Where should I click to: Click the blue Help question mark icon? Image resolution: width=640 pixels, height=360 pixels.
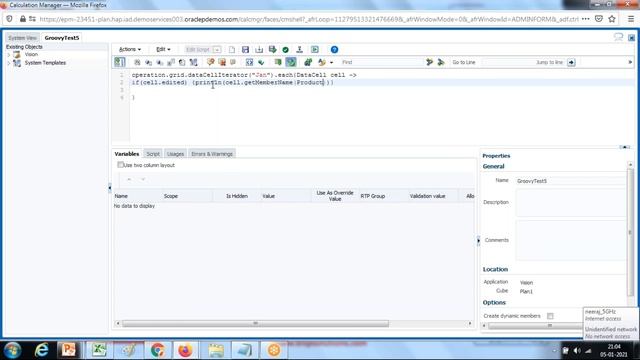click(x=334, y=50)
